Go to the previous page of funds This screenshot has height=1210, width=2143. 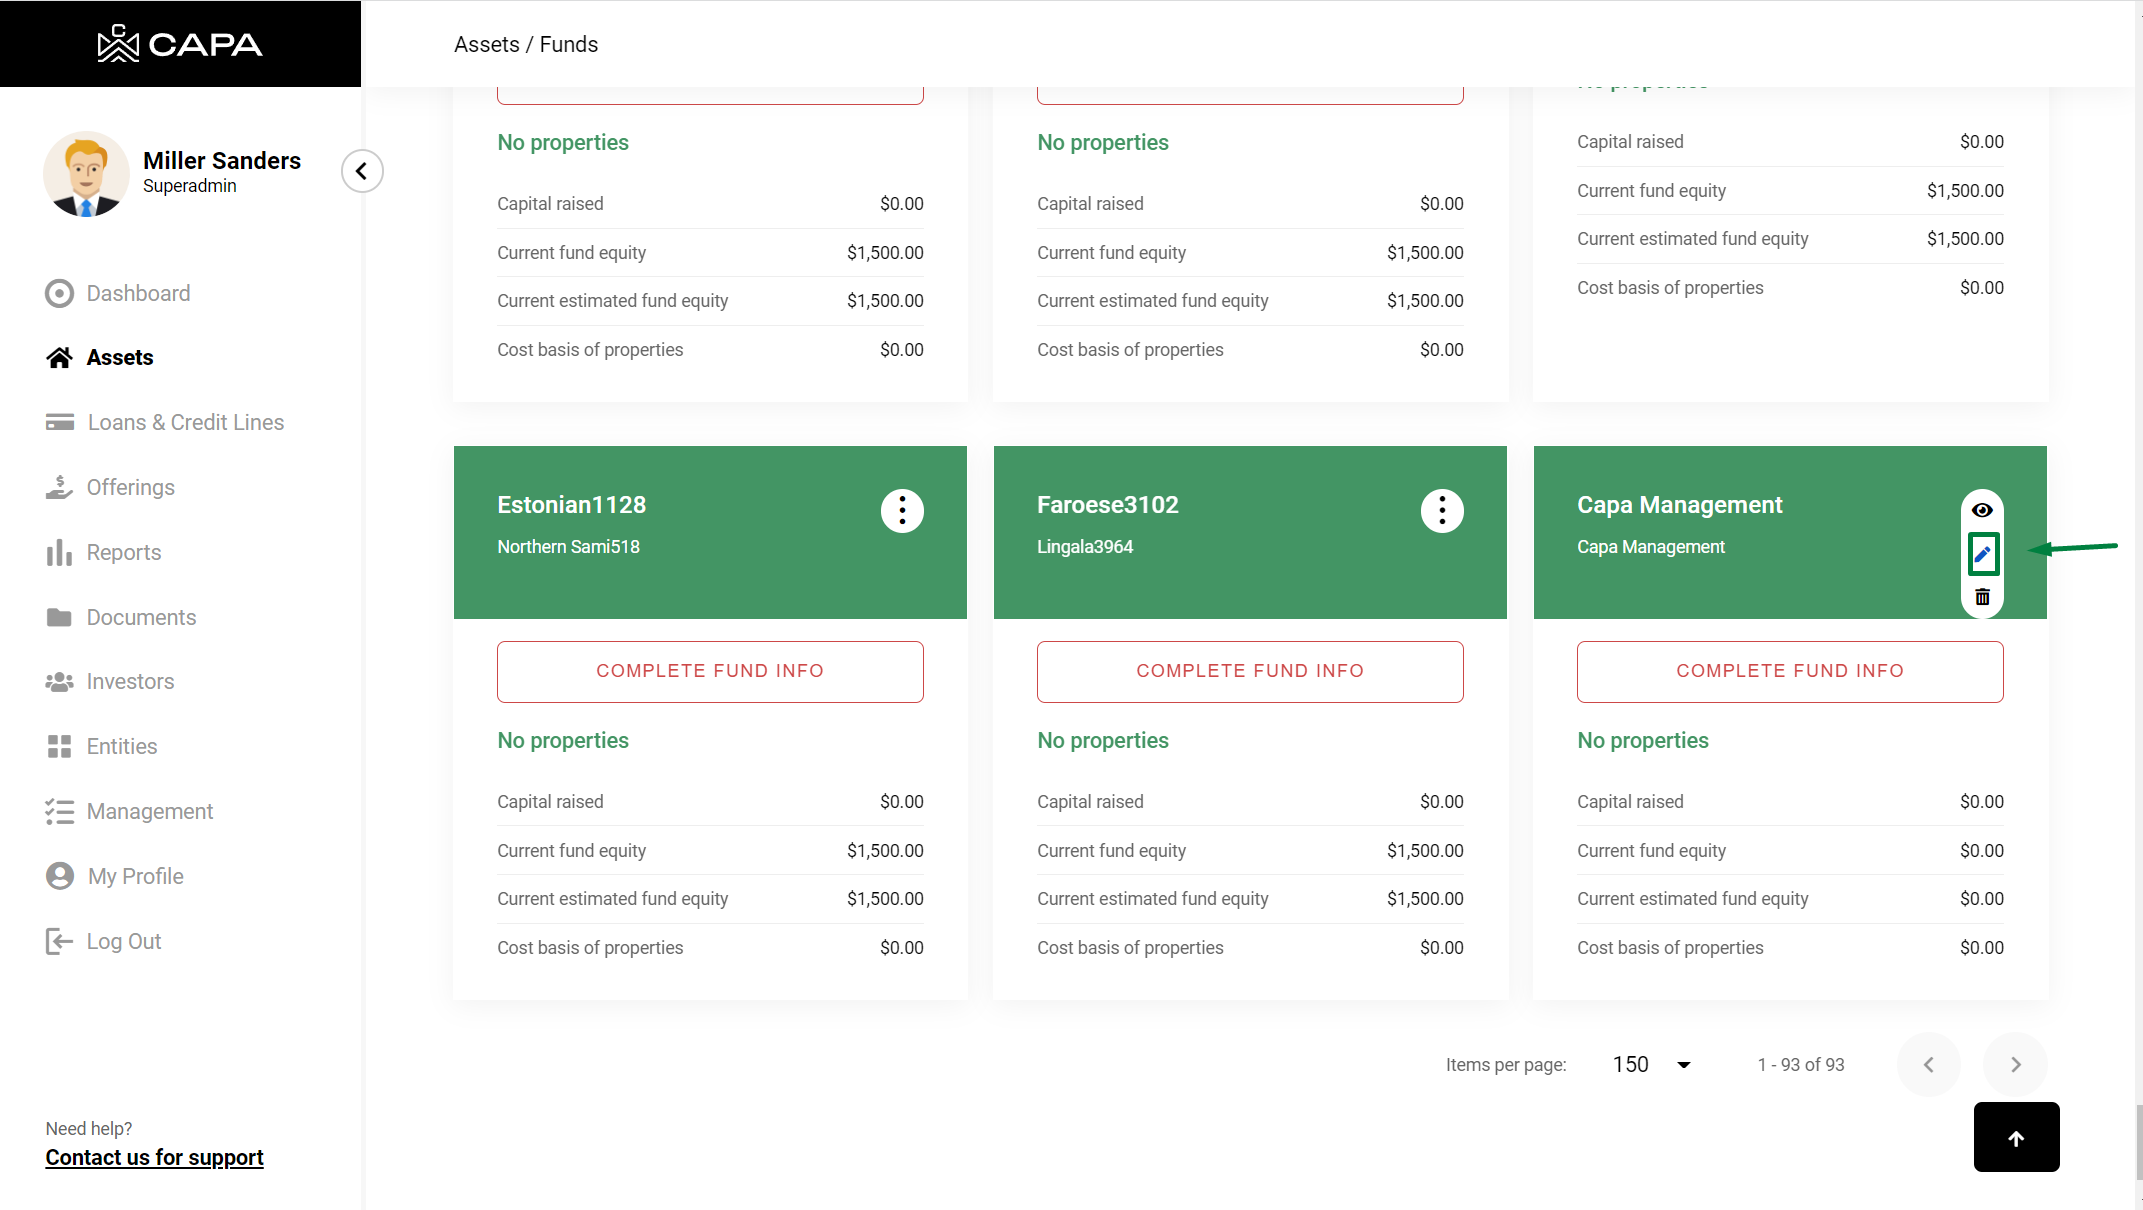coord(1928,1065)
